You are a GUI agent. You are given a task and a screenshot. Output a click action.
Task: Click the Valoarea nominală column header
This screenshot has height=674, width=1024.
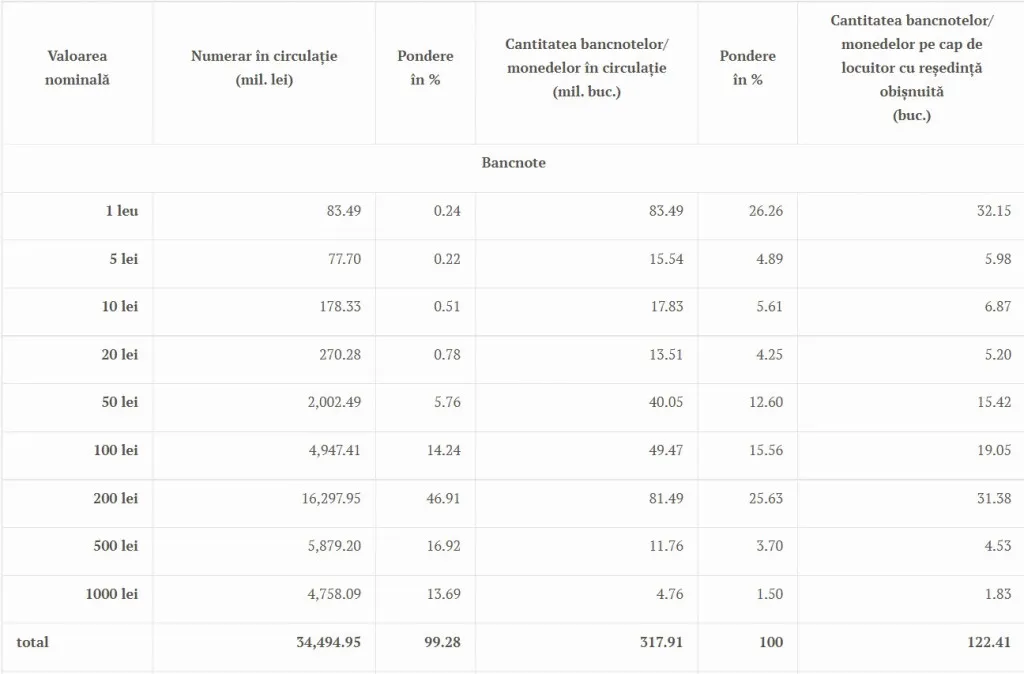point(77,68)
